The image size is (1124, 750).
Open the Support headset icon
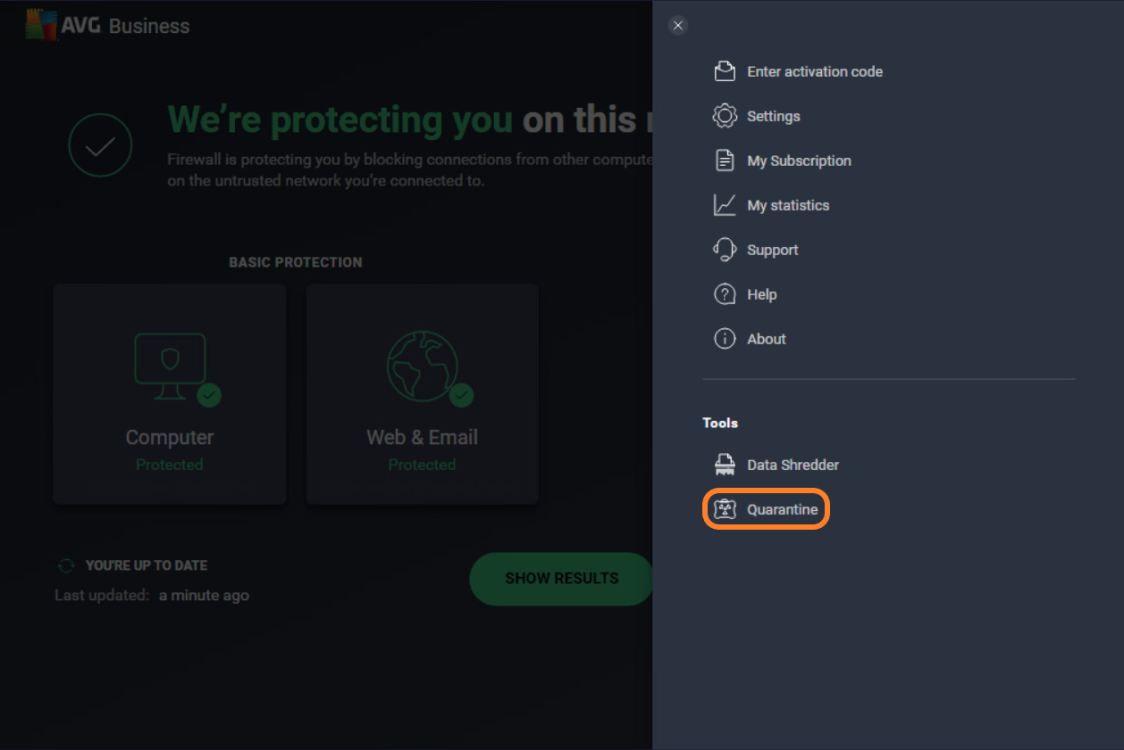click(x=724, y=249)
